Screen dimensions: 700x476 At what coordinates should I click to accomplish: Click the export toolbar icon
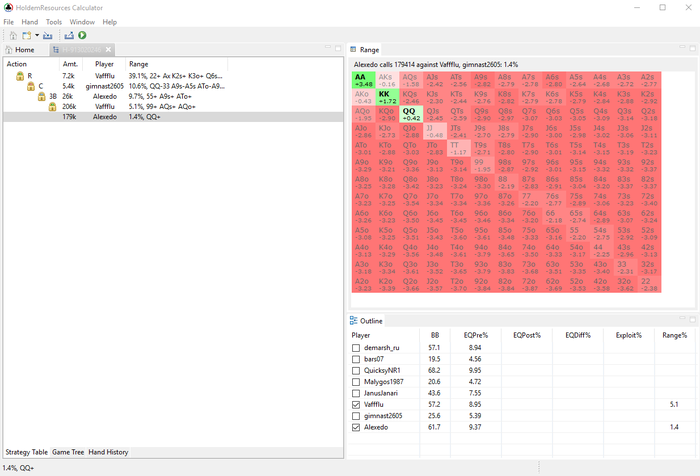click(x=69, y=35)
